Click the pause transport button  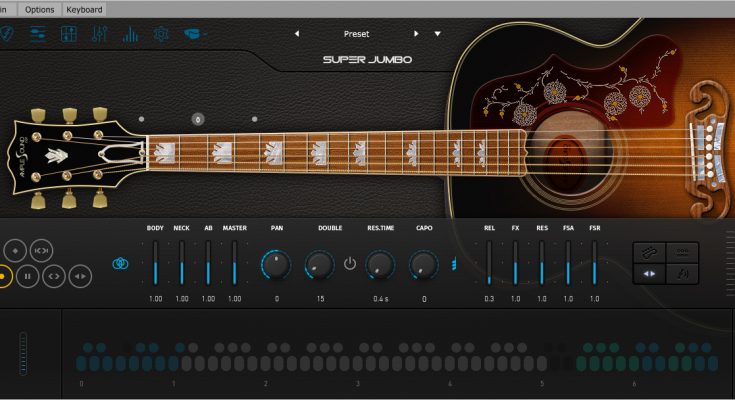(x=28, y=275)
